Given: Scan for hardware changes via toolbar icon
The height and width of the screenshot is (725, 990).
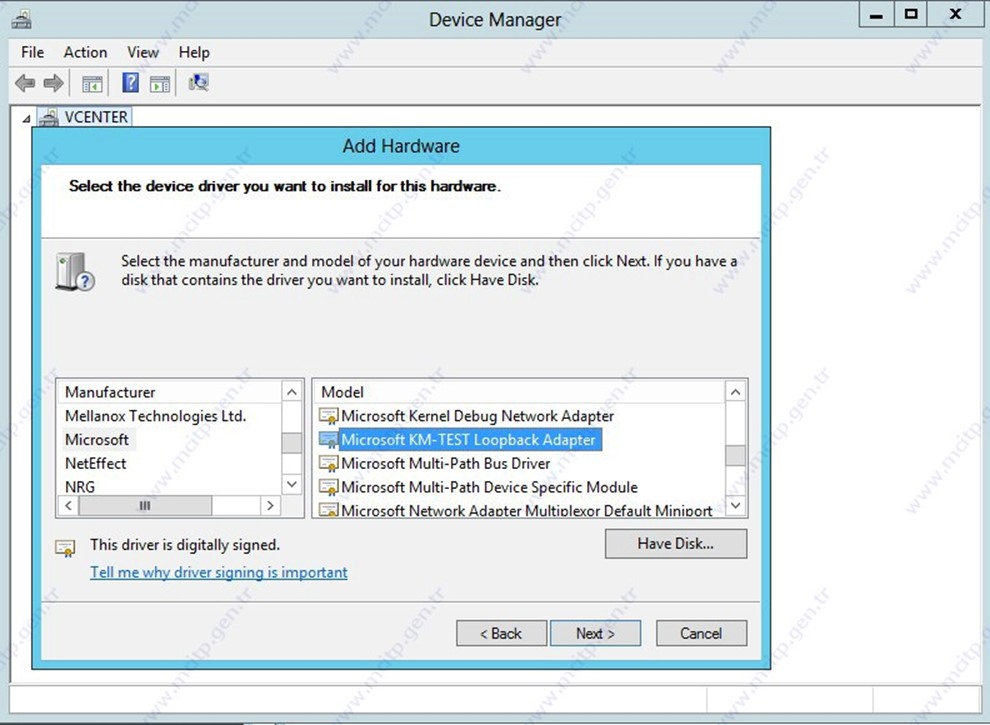Looking at the screenshot, I should [198, 83].
